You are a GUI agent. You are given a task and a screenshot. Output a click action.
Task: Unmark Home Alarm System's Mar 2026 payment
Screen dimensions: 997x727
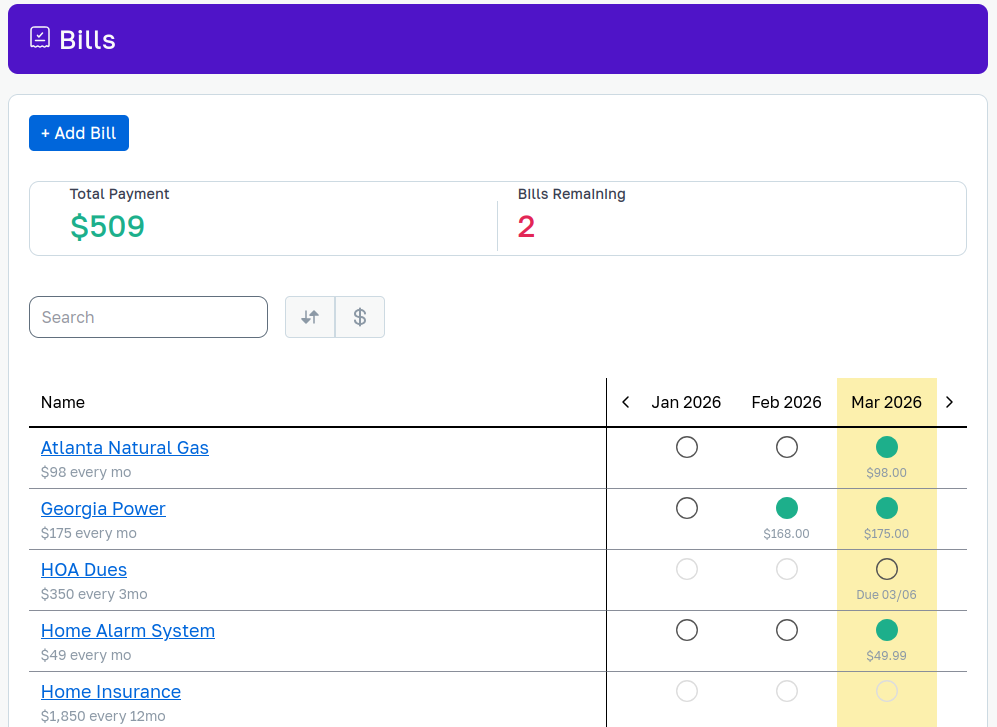pyautogui.click(x=886, y=630)
